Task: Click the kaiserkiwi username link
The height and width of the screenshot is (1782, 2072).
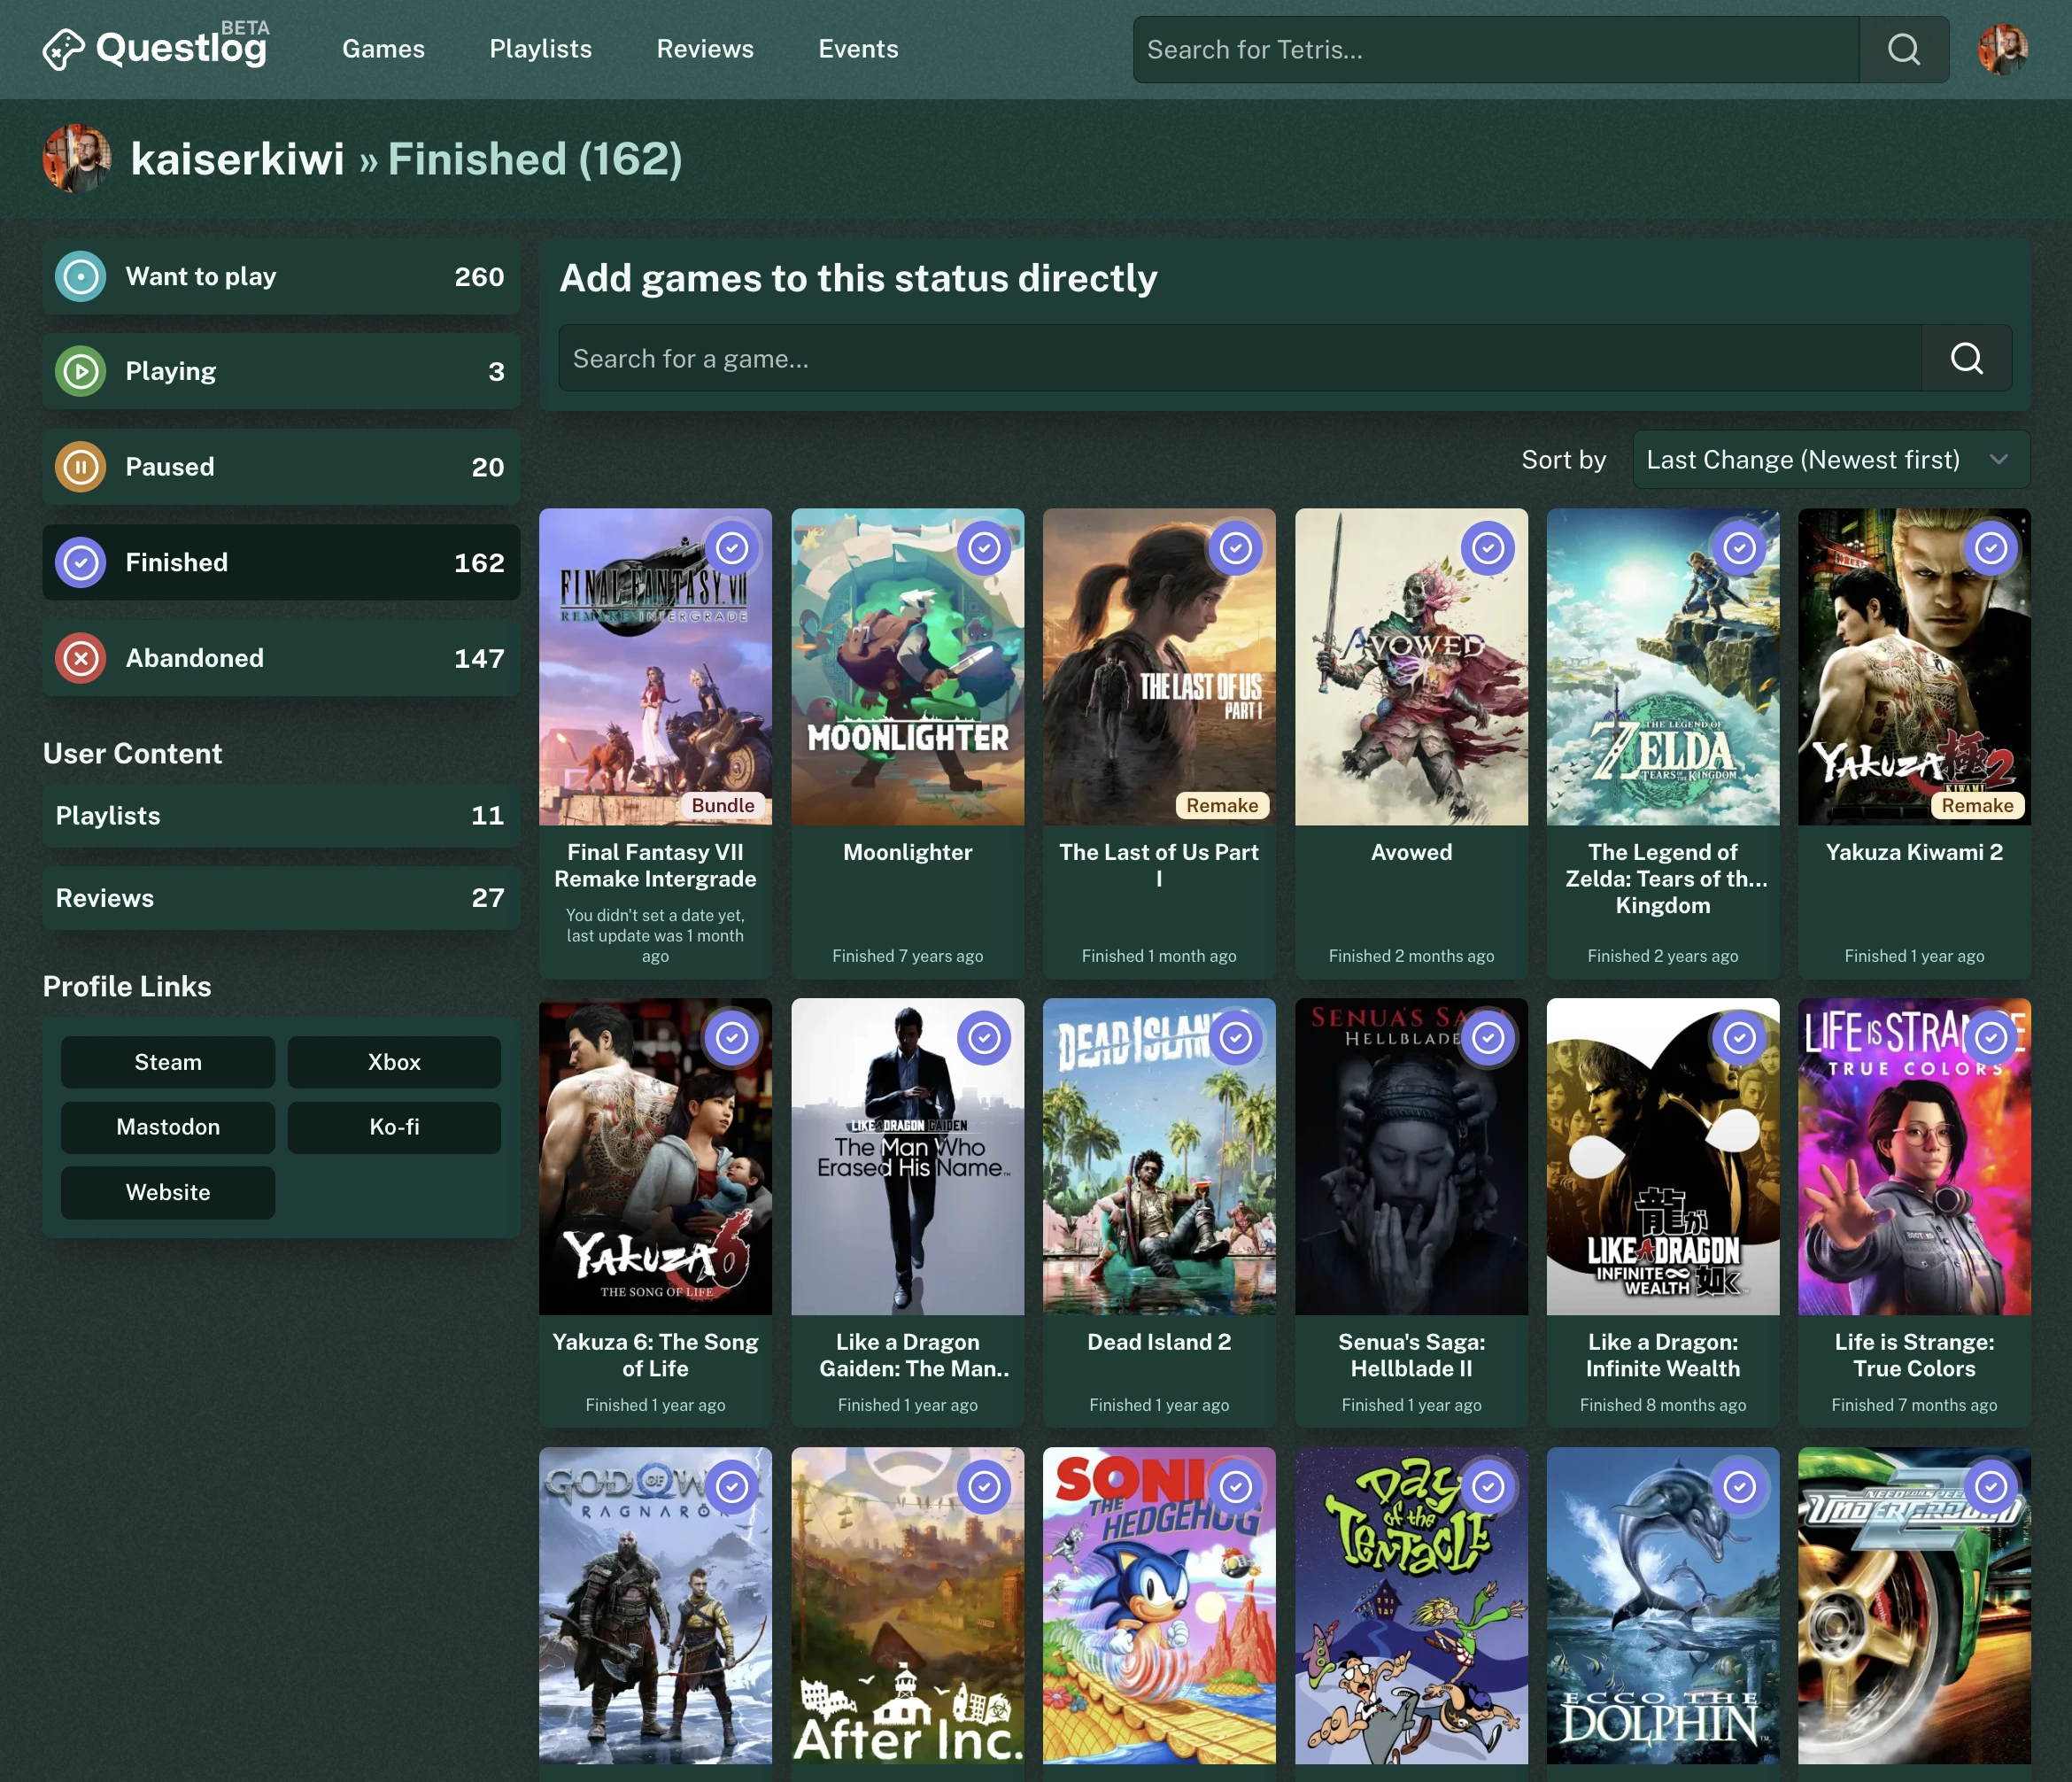Action: coord(237,159)
